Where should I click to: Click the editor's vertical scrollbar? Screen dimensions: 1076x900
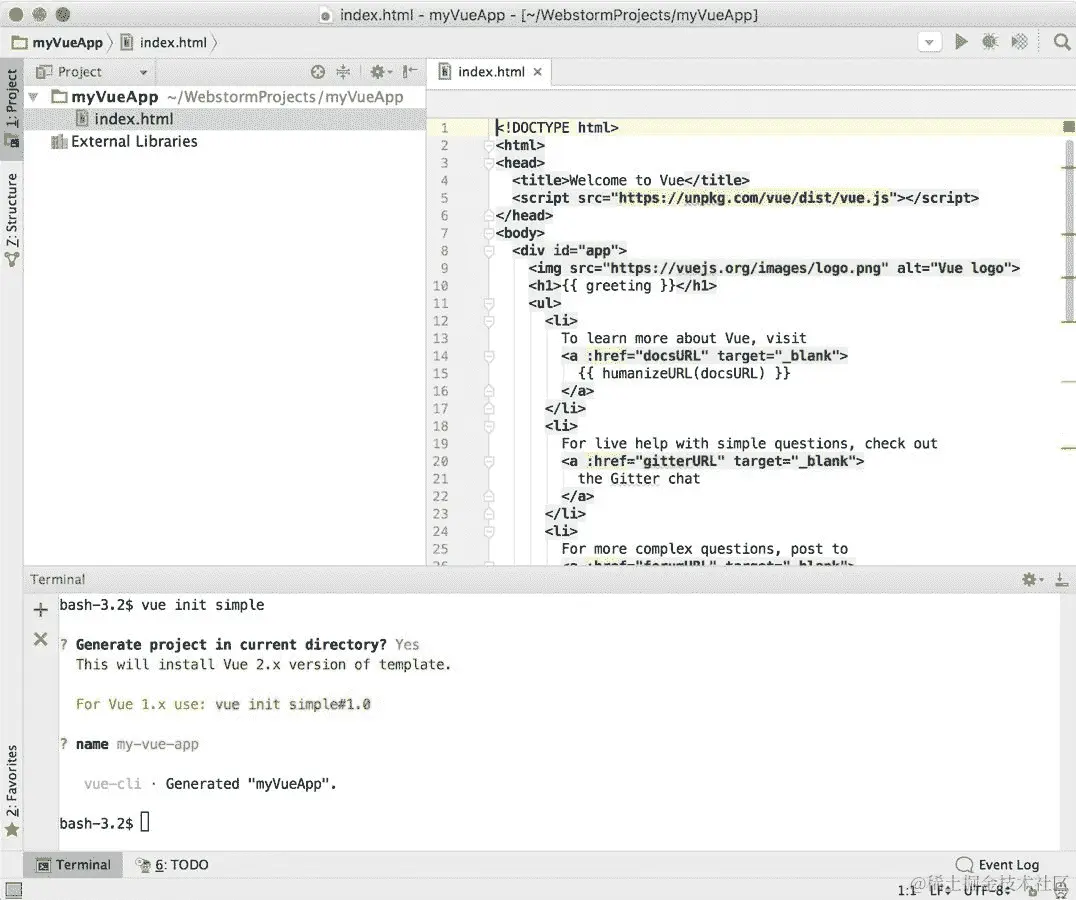[1068, 232]
